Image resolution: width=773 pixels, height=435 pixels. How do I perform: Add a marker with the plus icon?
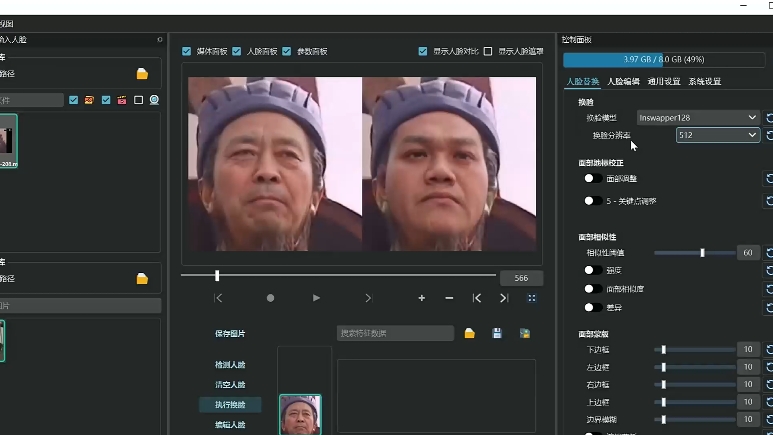click(422, 298)
